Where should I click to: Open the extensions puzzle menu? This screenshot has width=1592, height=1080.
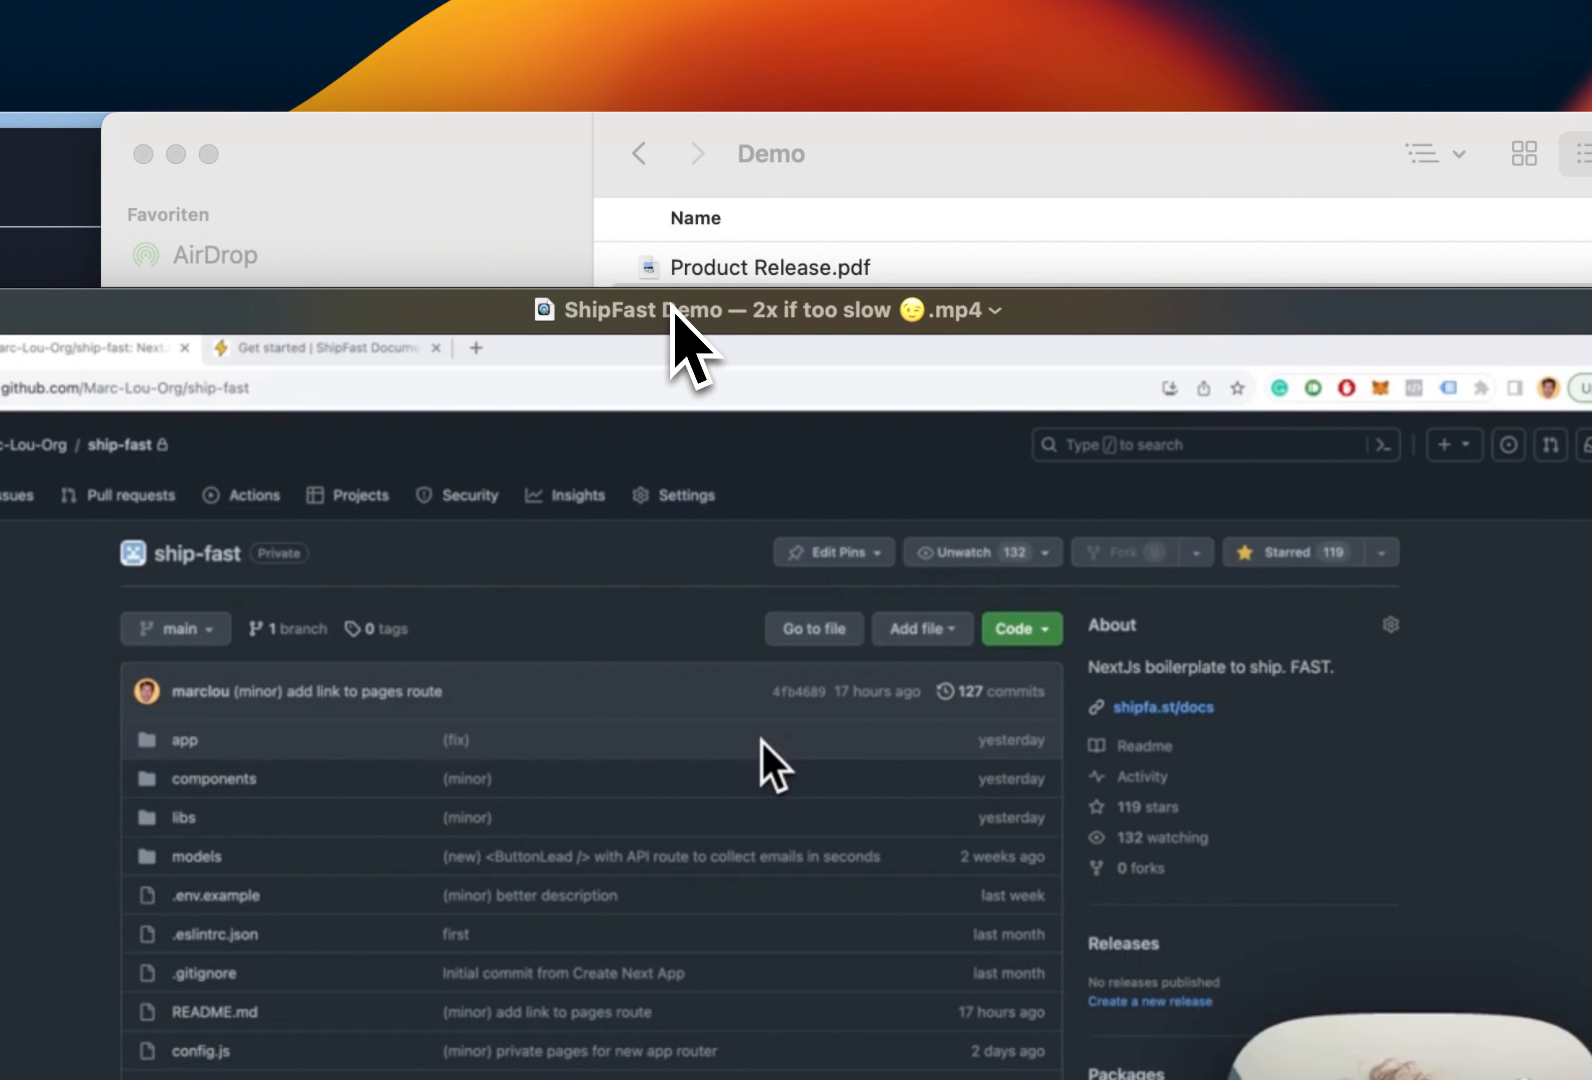click(1481, 388)
